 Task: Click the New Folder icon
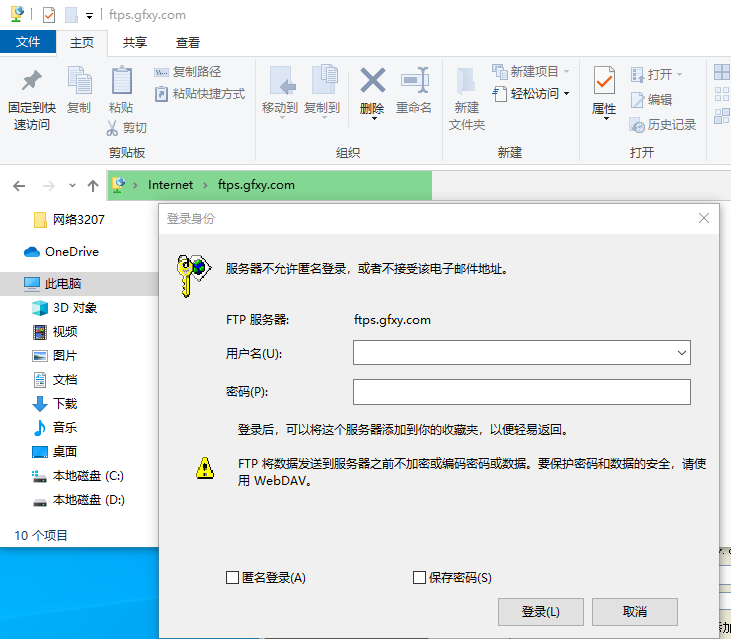pyautogui.click(x=466, y=82)
